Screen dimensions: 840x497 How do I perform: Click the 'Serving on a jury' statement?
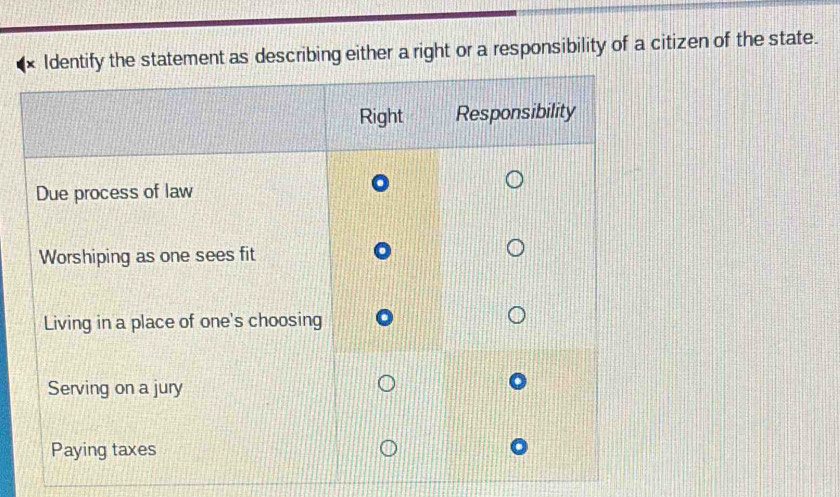[x=115, y=387]
